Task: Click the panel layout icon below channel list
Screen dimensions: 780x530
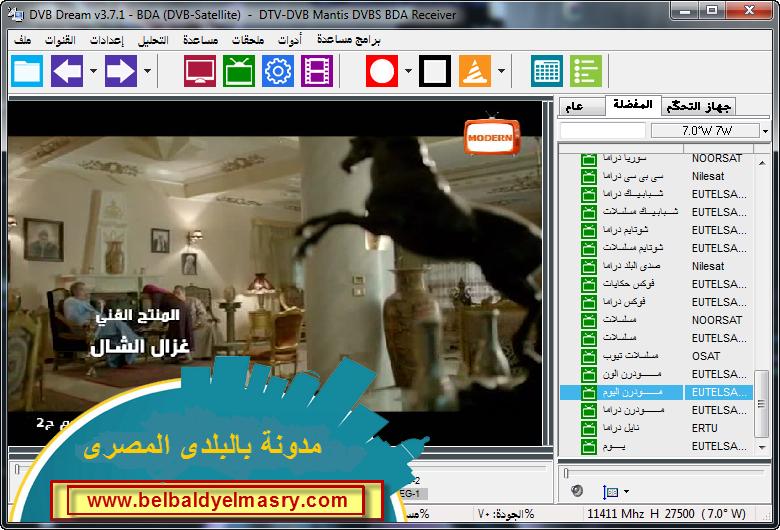Action: (x=610, y=492)
